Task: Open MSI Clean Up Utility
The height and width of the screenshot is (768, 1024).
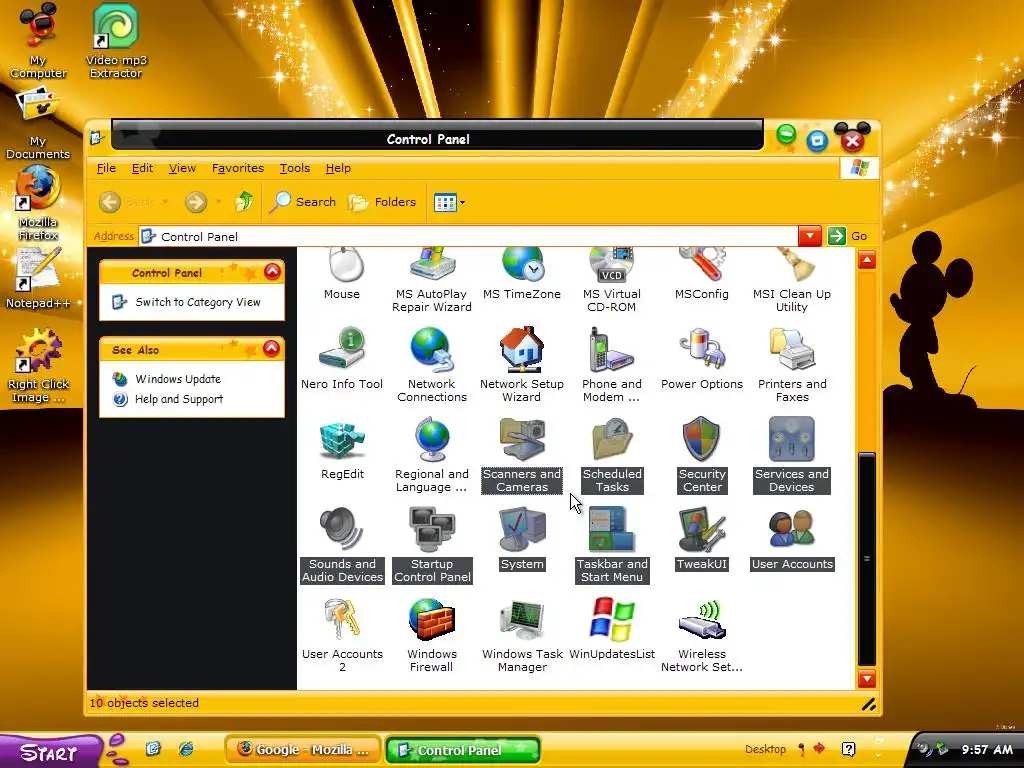Action: 792,281
